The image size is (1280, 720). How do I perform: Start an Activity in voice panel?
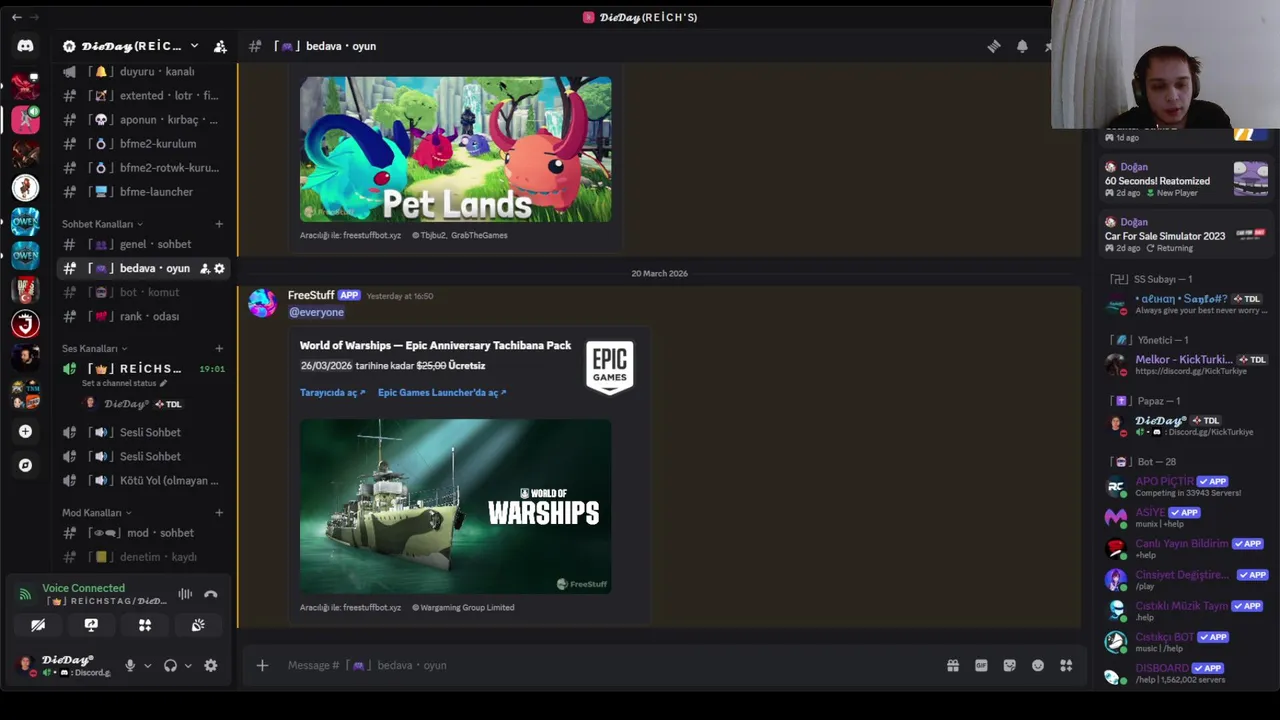click(x=145, y=625)
